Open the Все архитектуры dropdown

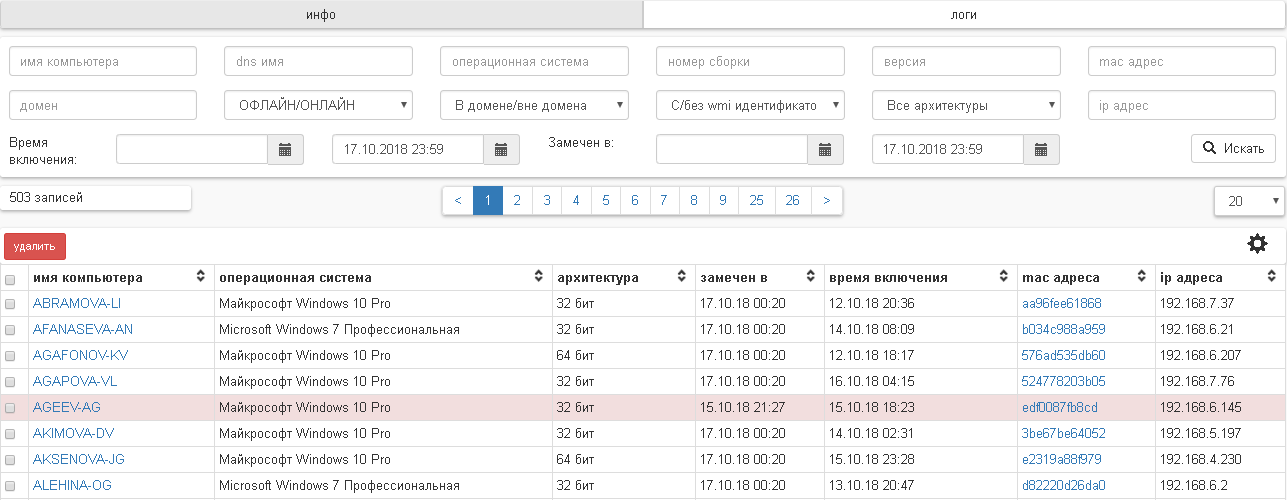966,105
